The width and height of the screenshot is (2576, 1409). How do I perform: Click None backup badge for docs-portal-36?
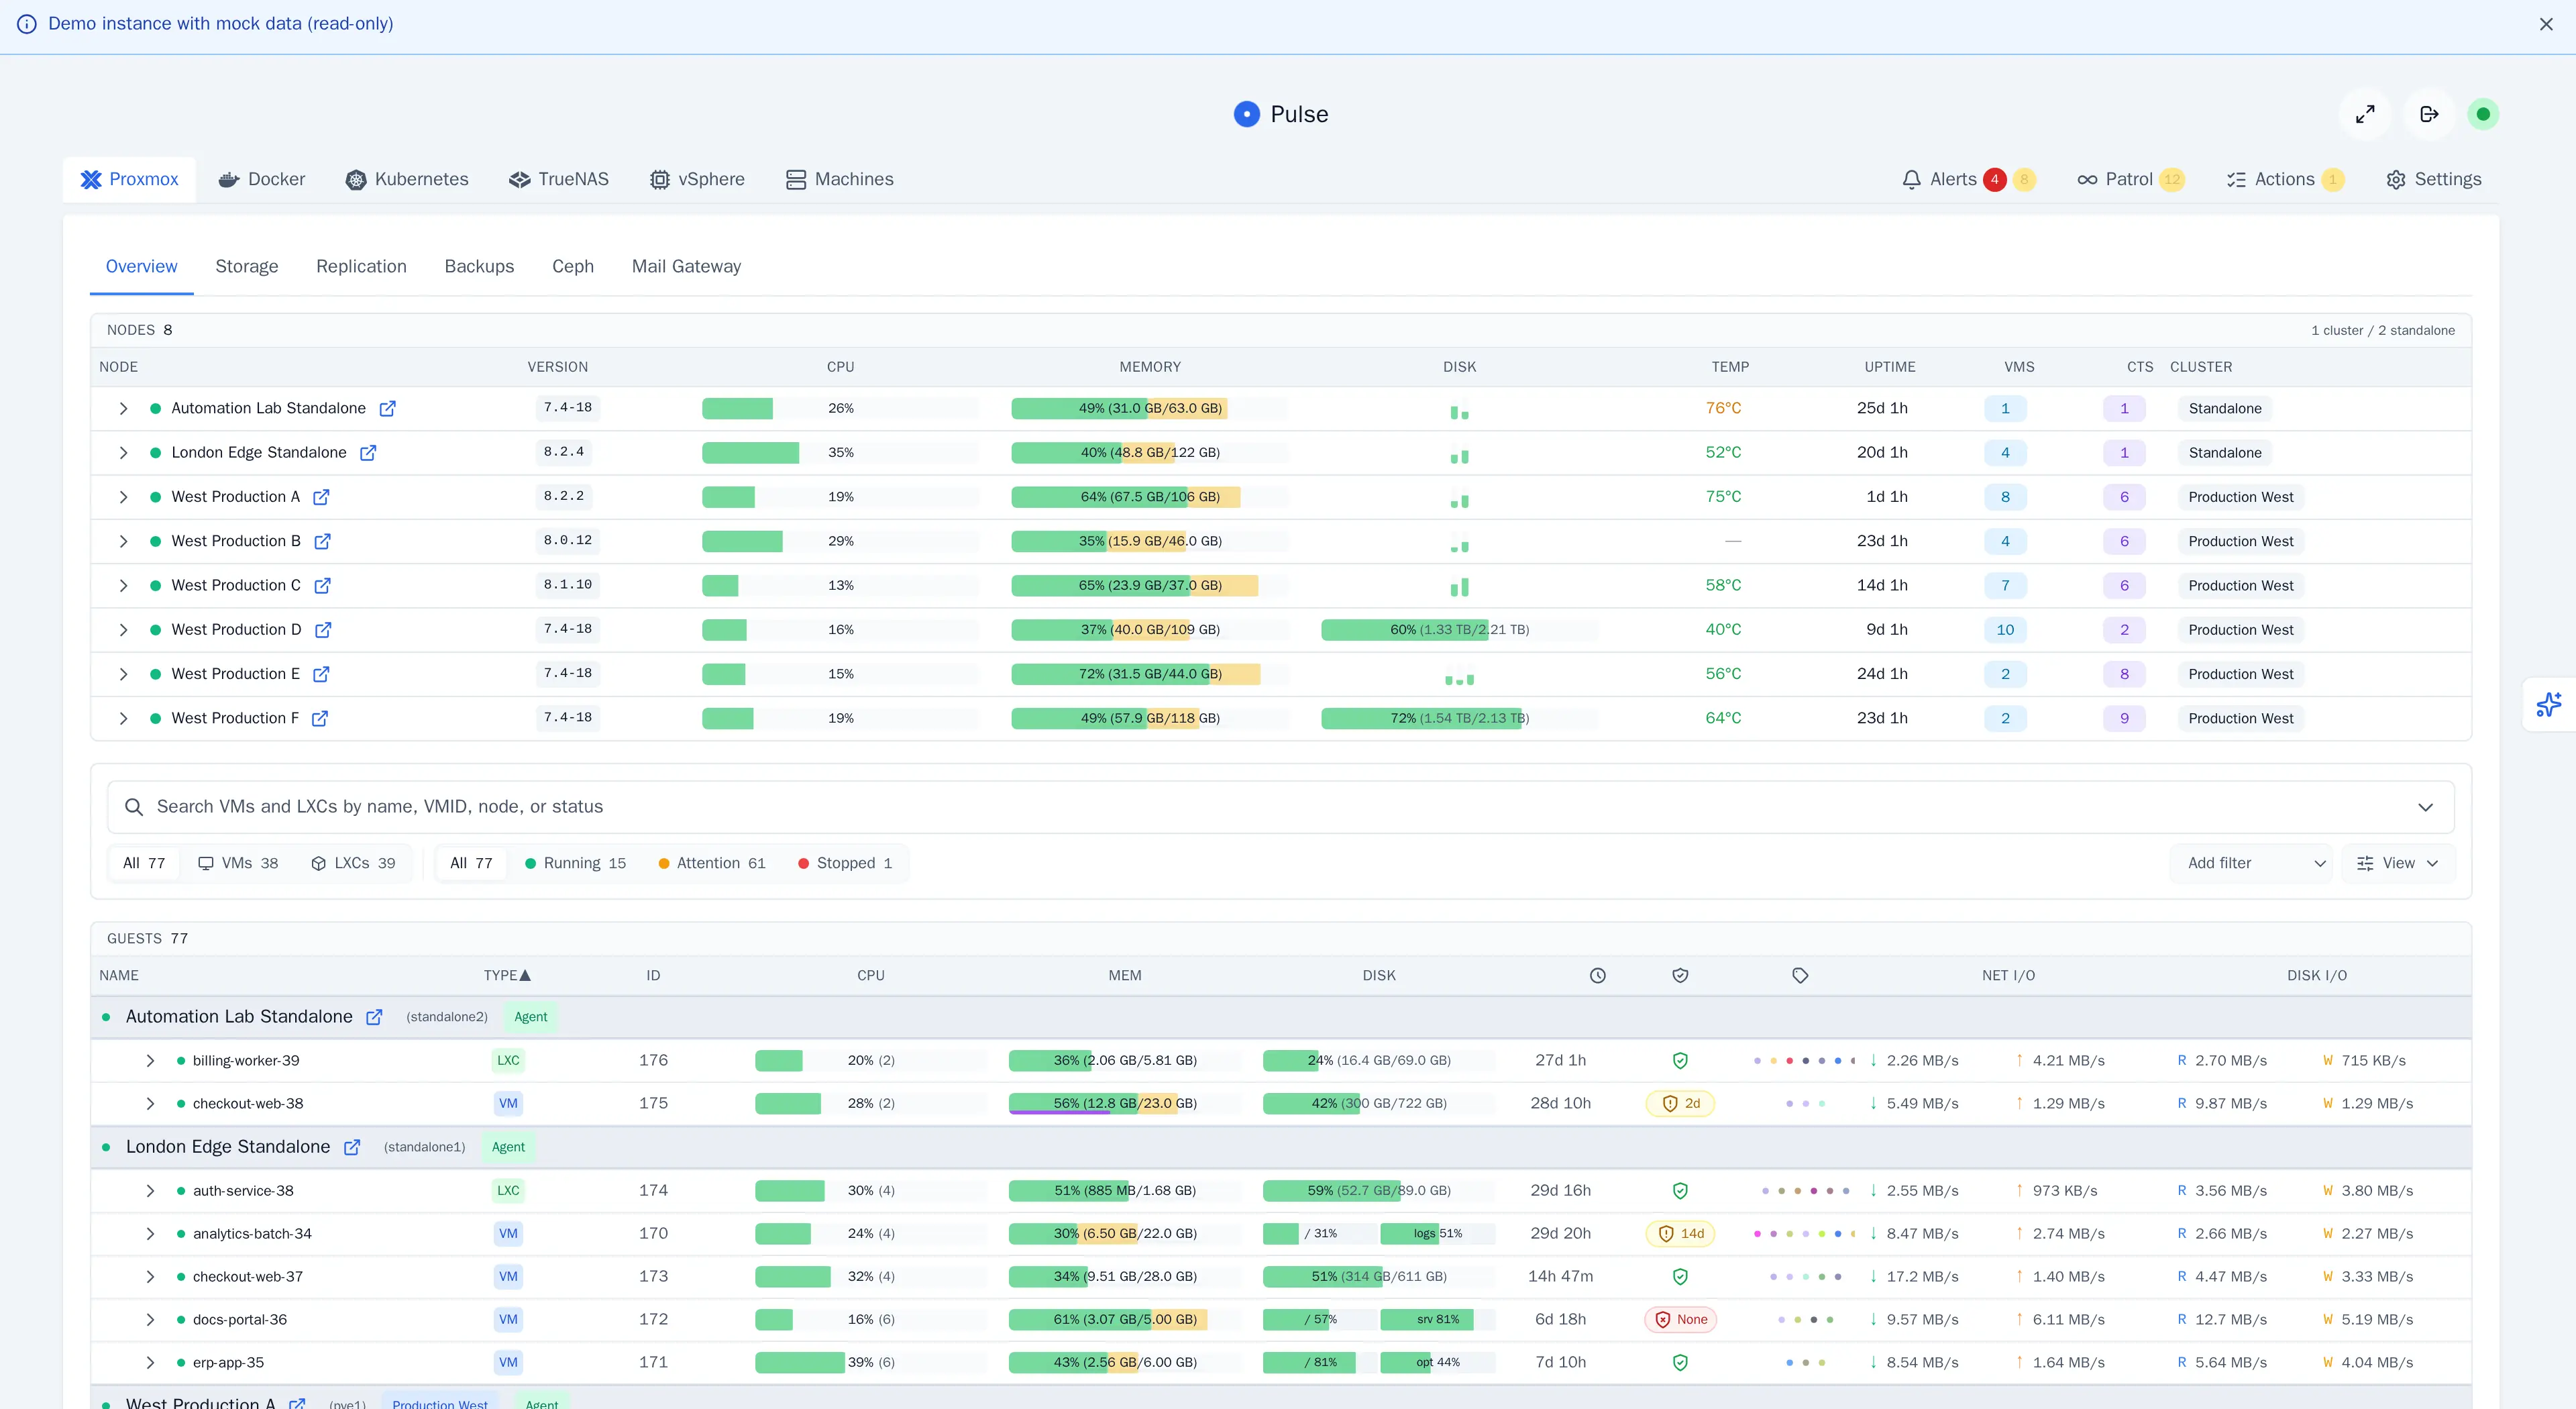[1680, 1319]
